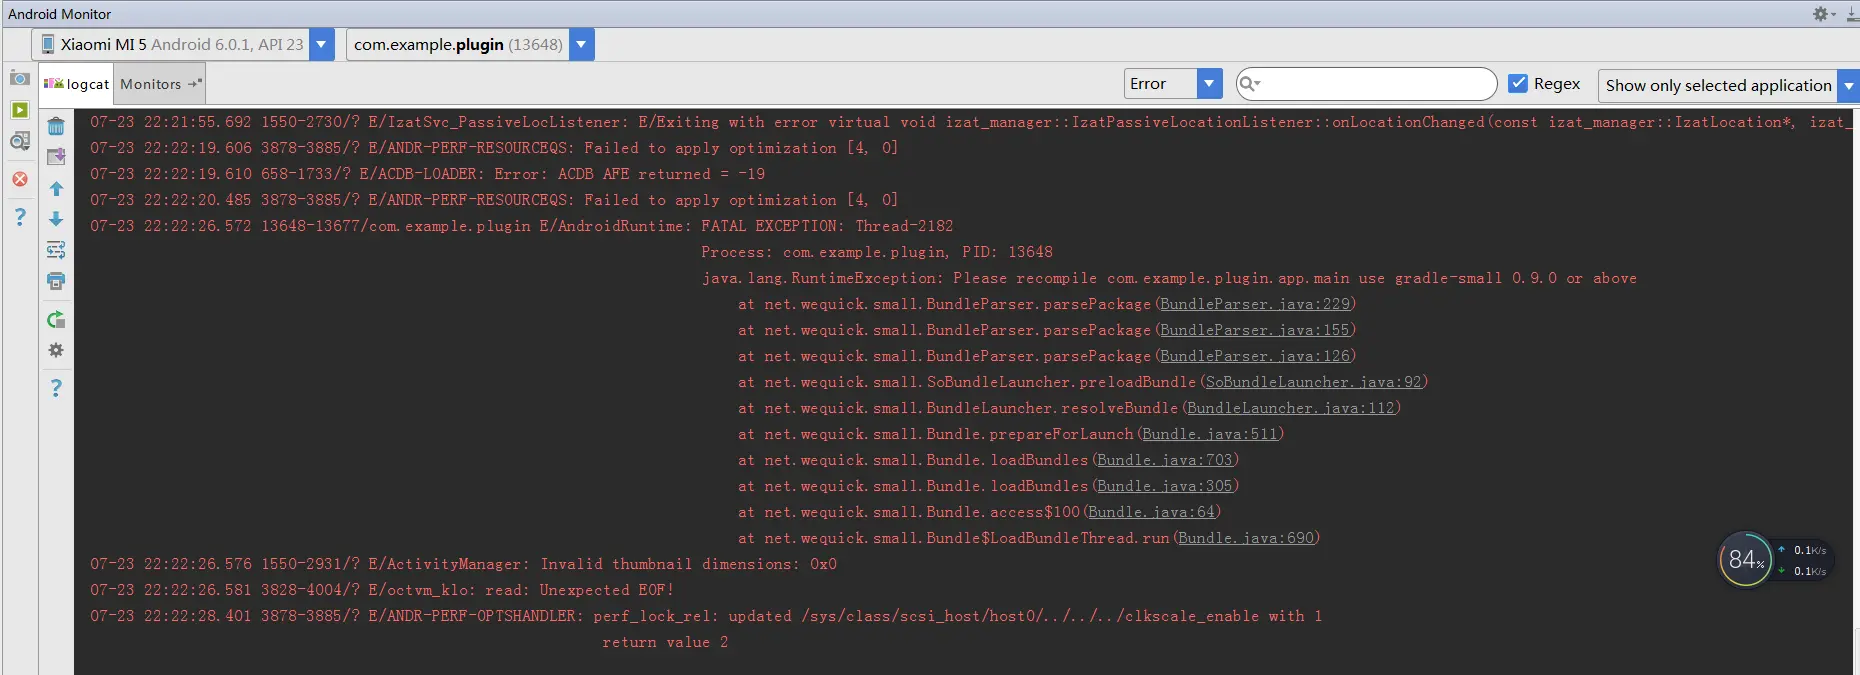The height and width of the screenshot is (675, 1860).
Task: Restart logcat with the green refresh icon
Action: pyautogui.click(x=56, y=320)
